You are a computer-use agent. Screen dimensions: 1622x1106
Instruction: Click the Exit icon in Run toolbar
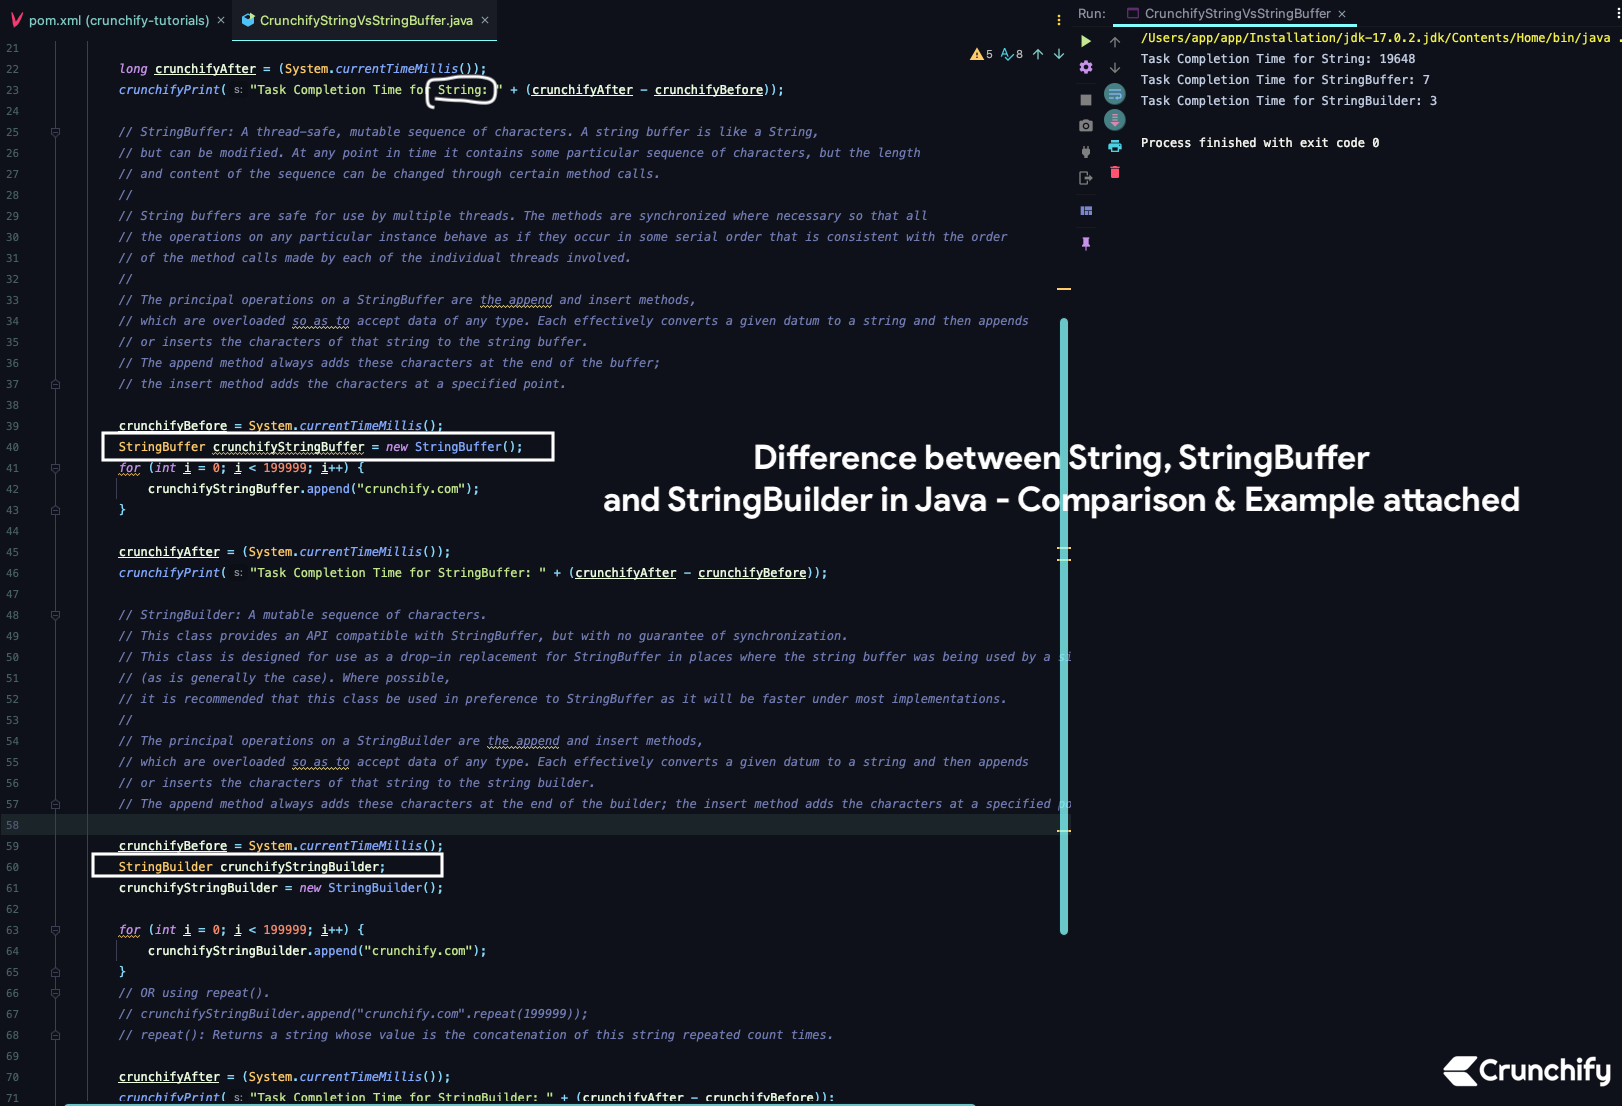click(1086, 178)
